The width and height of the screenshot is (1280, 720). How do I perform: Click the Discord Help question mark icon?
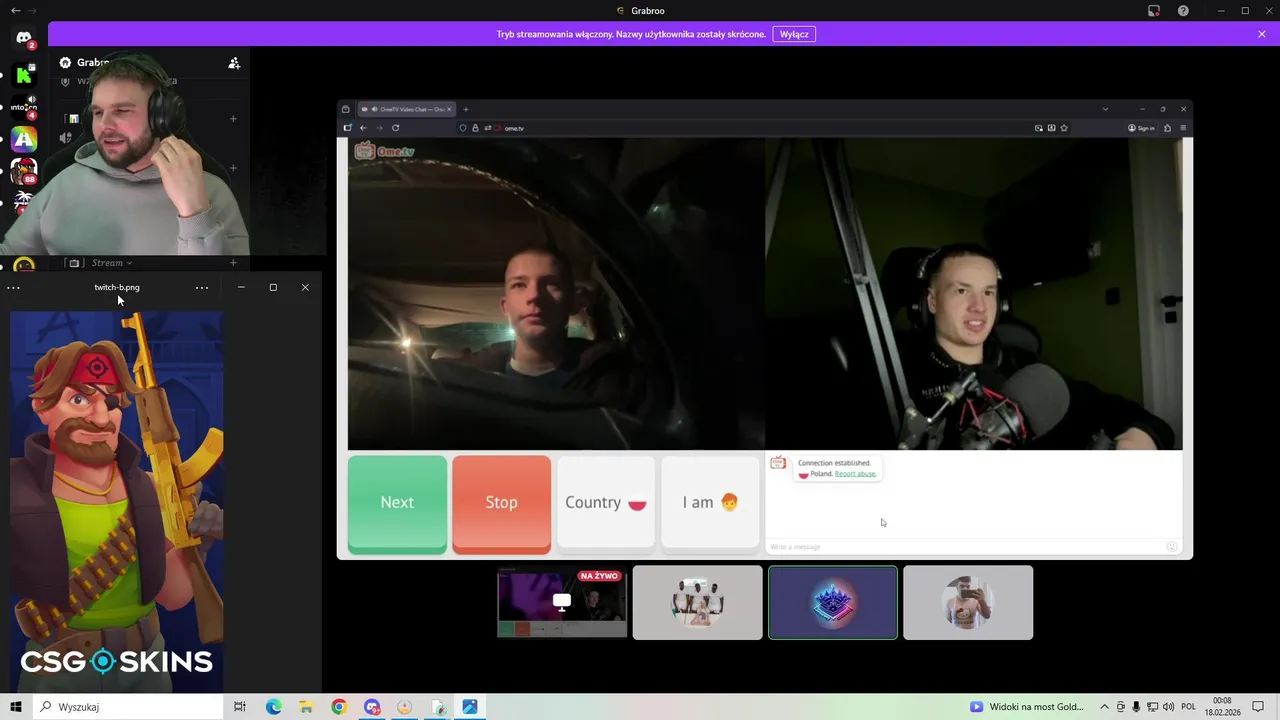pyautogui.click(x=1184, y=11)
